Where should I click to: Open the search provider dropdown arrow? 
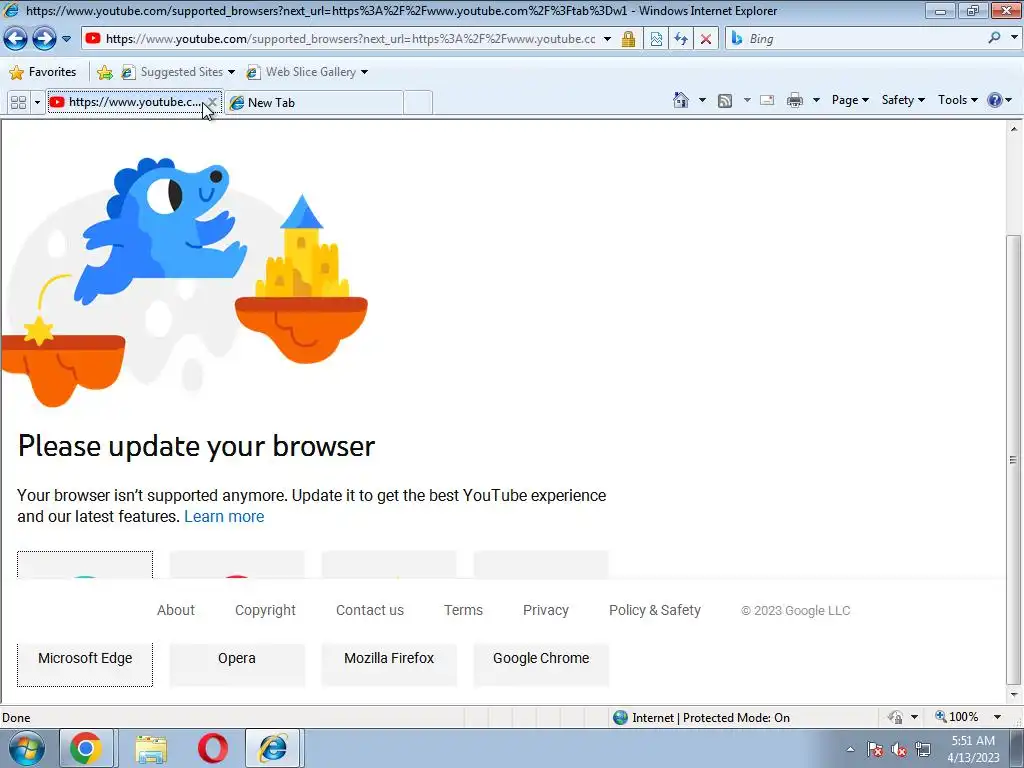tap(1014, 38)
